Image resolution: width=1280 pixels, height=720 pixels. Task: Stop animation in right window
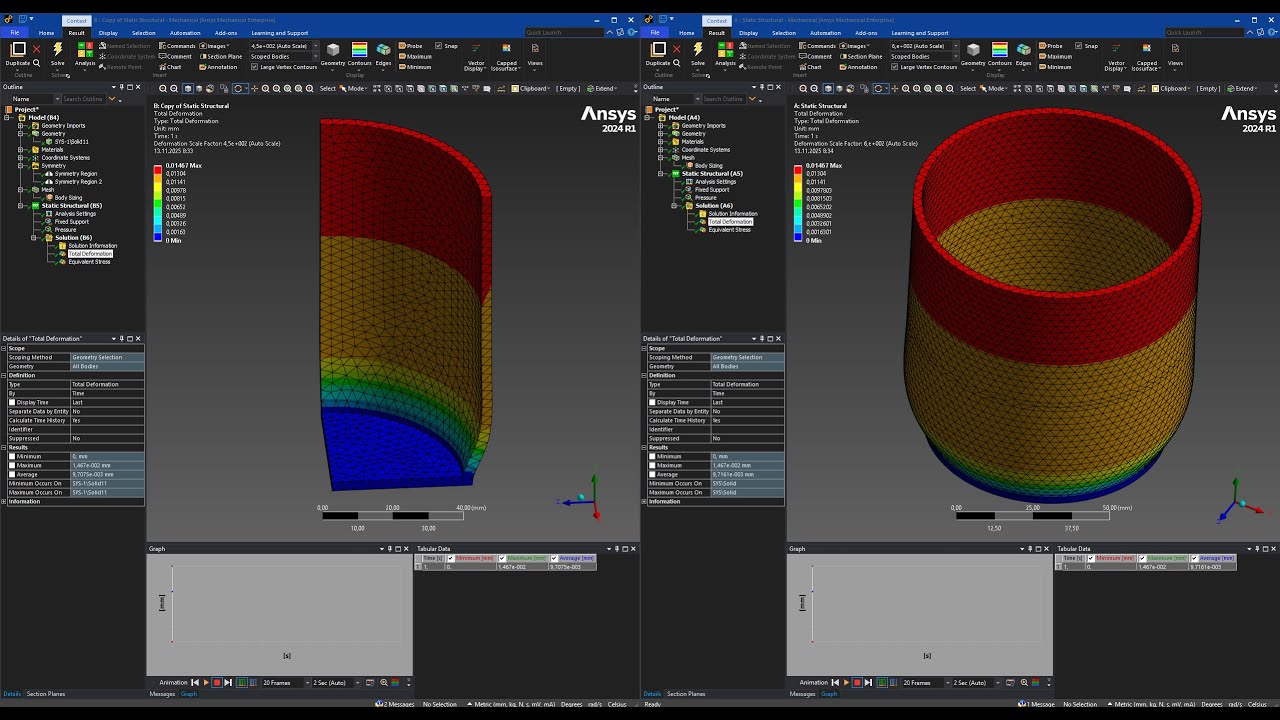click(857, 682)
